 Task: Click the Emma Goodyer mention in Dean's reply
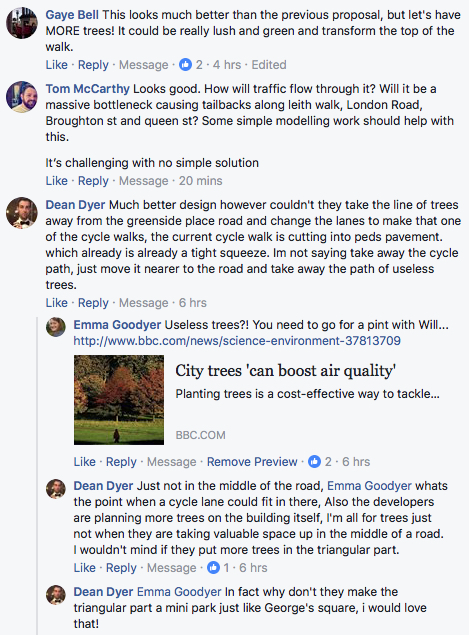369,486
